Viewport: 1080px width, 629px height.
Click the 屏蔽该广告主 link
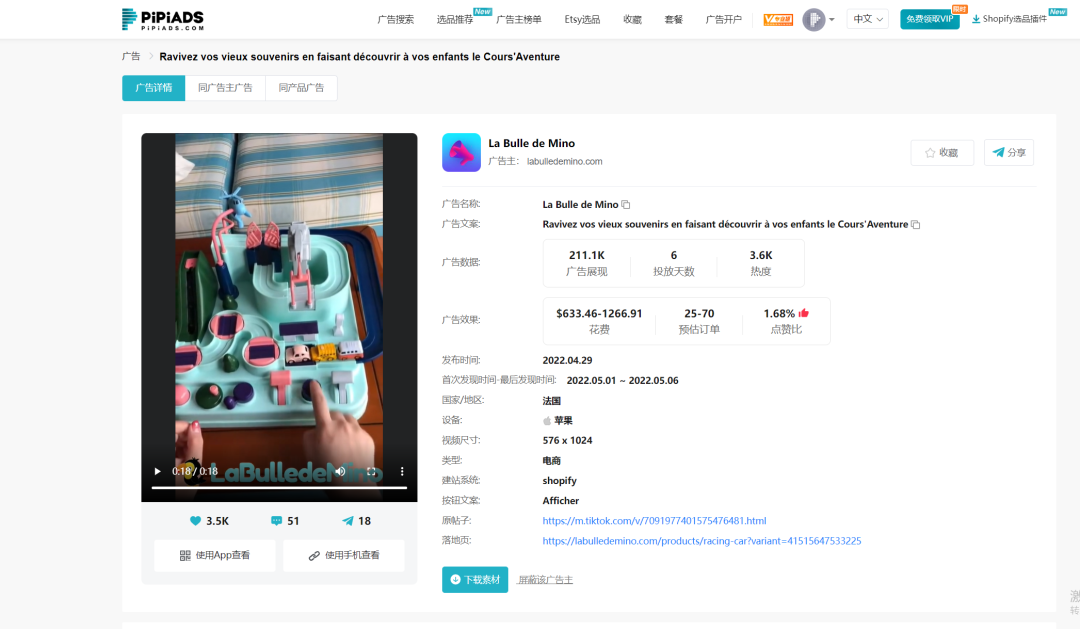pyautogui.click(x=546, y=579)
